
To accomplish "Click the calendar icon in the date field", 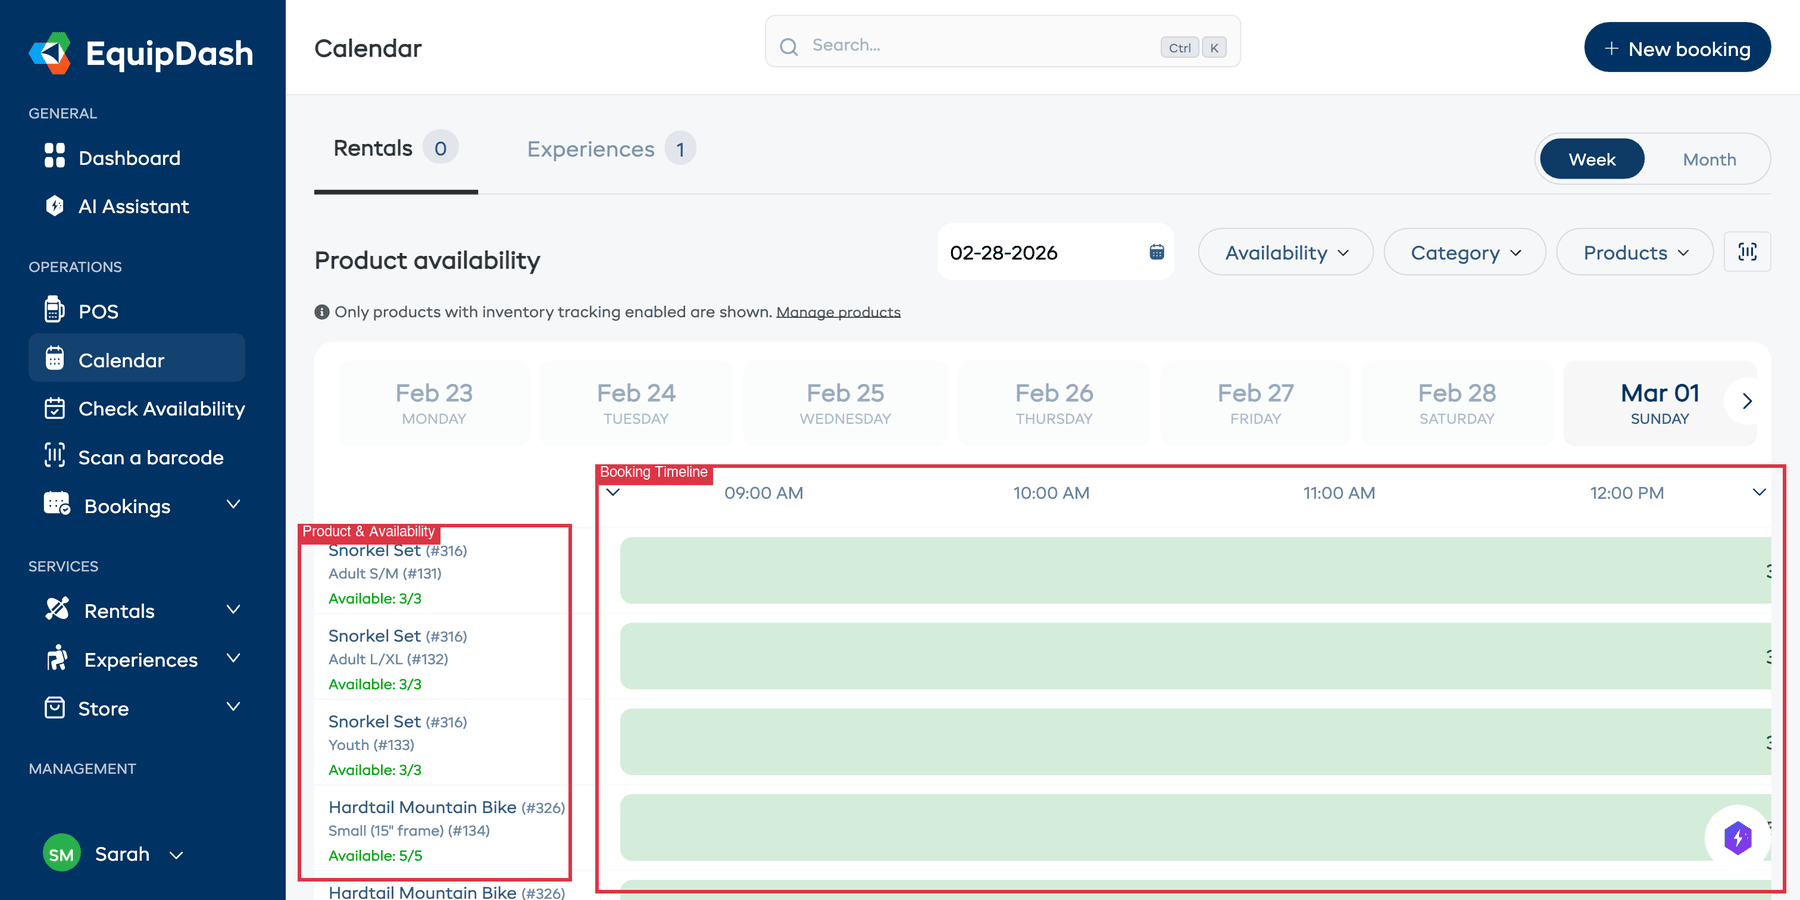I will (x=1156, y=252).
